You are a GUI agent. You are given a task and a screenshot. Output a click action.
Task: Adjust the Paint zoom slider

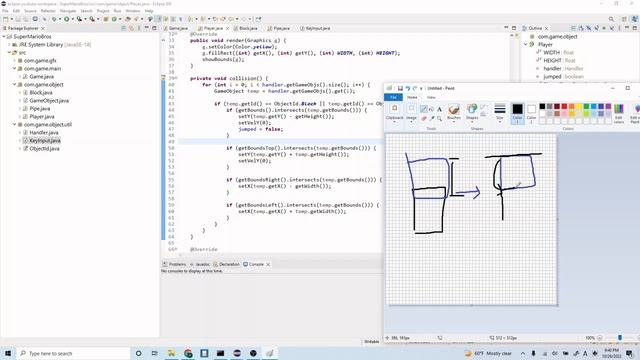coord(620,338)
